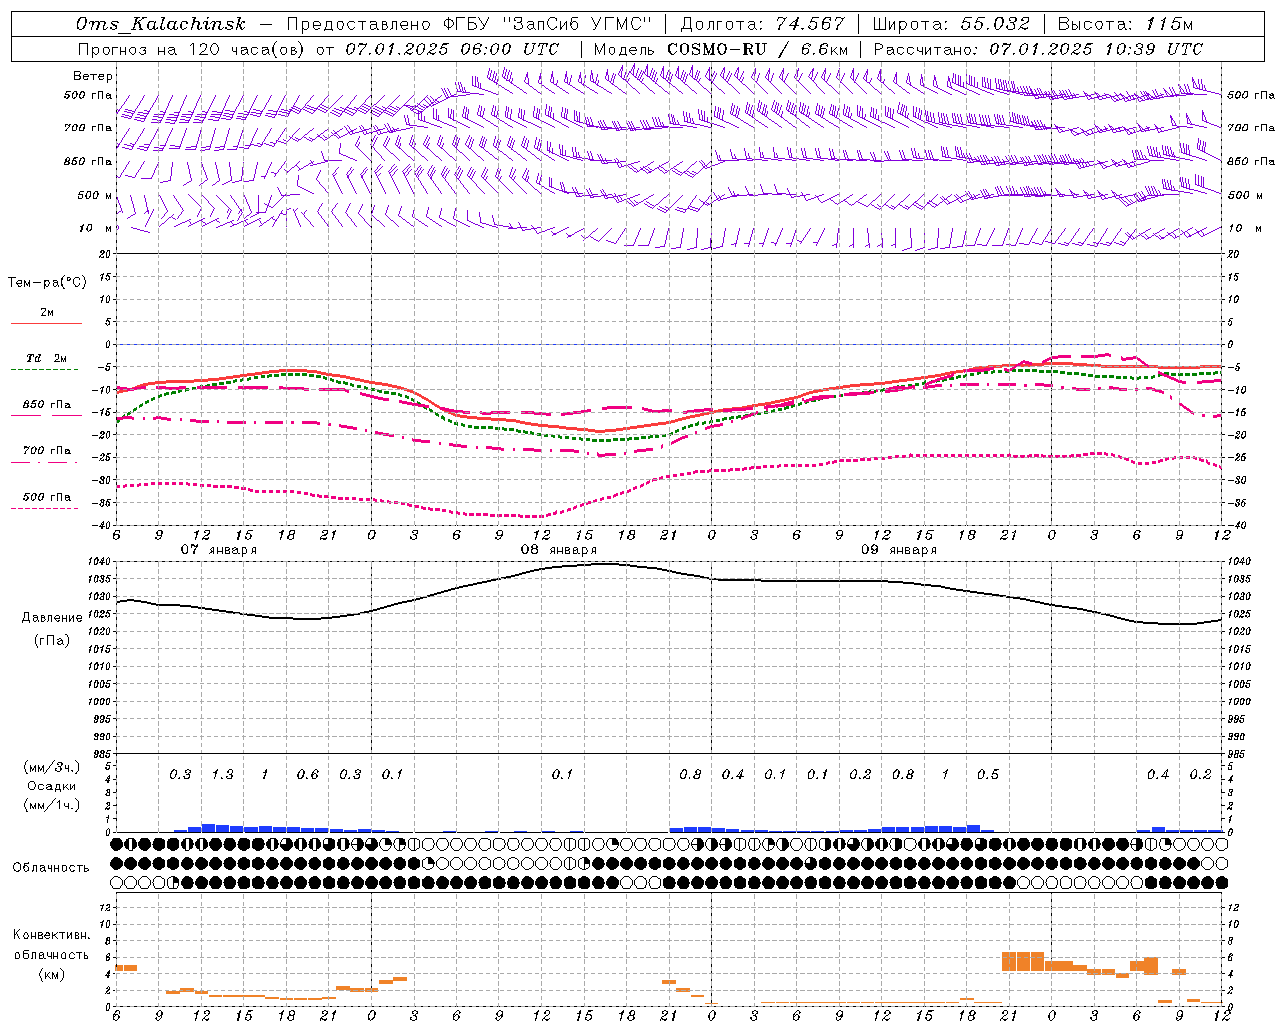The width and height of the screenshot is (1280, 1024).
Task: Click the 0.5 precipitation value
Action: 987,774
